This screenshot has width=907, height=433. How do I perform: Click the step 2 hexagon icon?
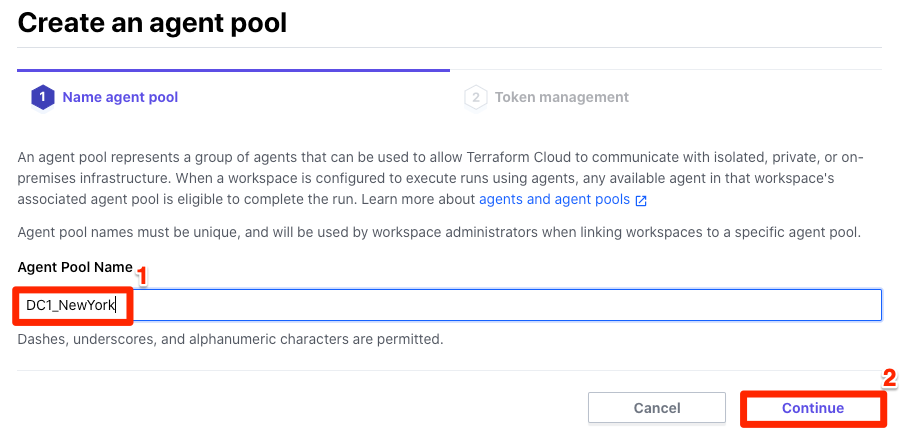pos(475,98)
